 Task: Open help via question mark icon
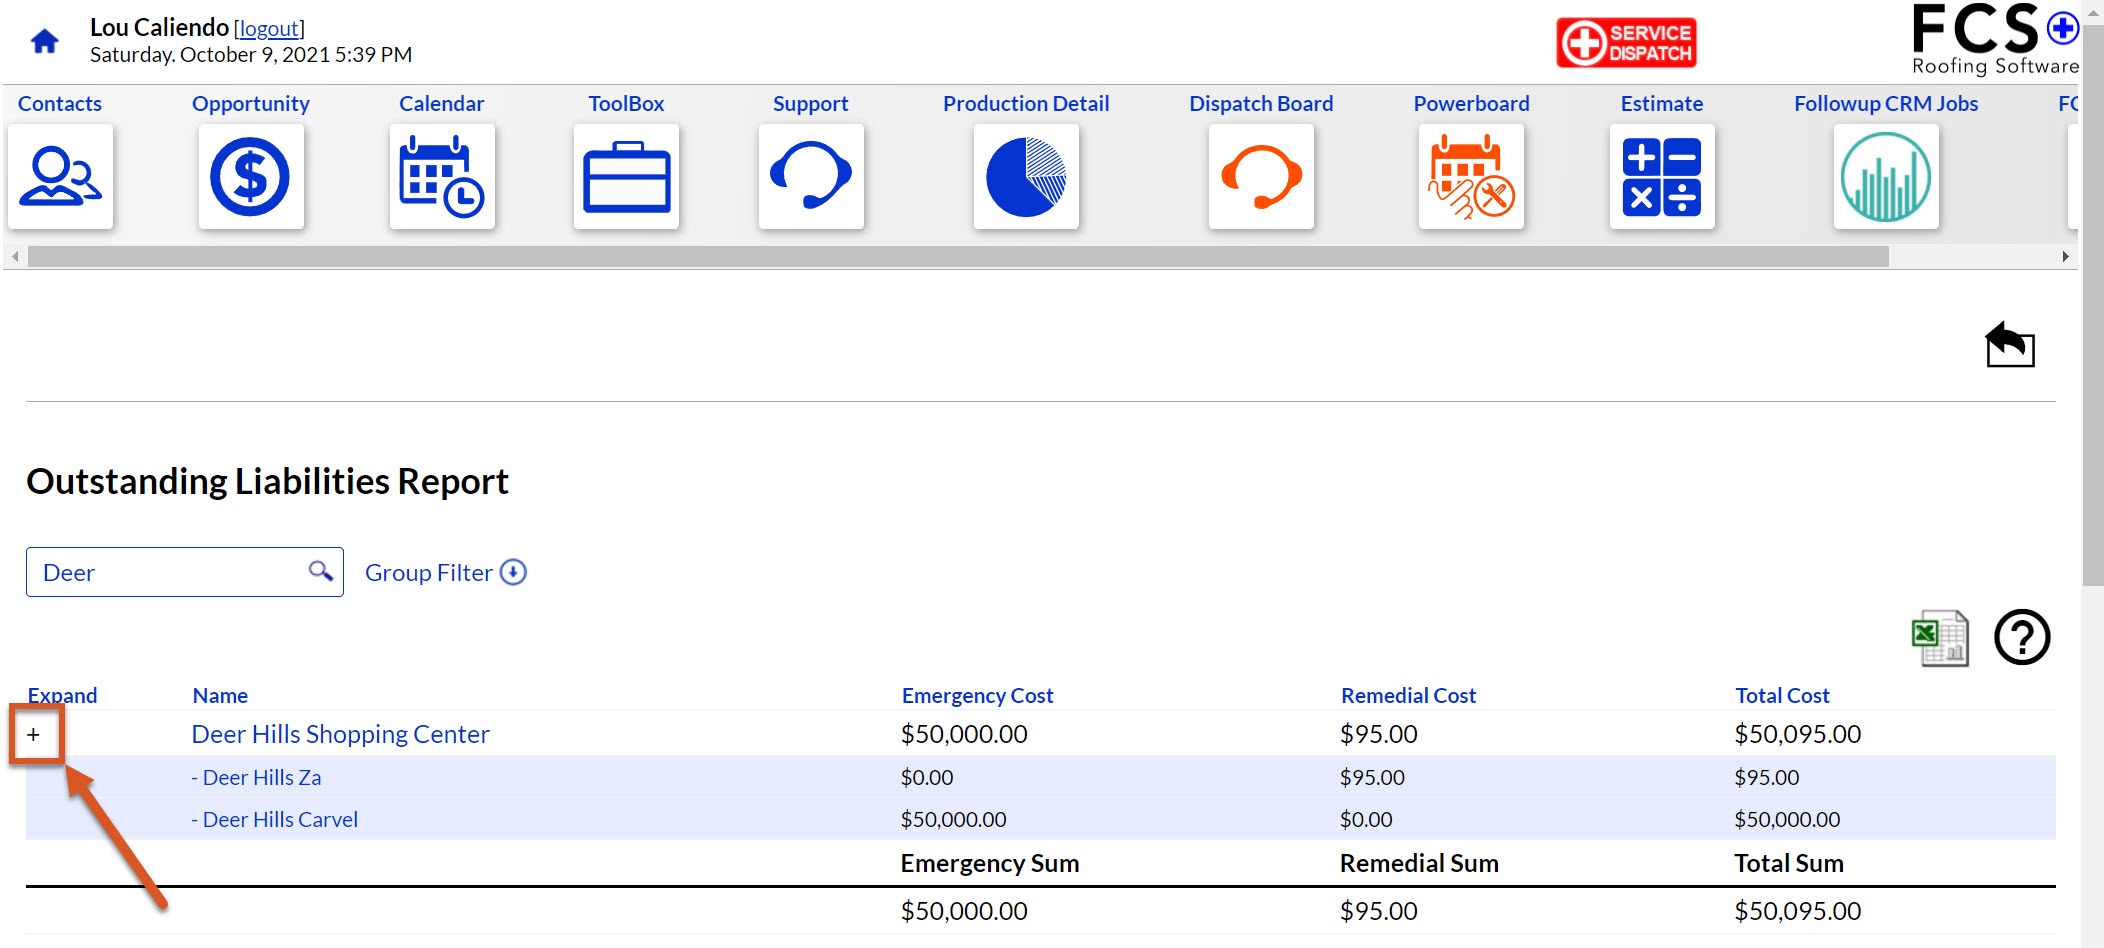(2022, 637)
